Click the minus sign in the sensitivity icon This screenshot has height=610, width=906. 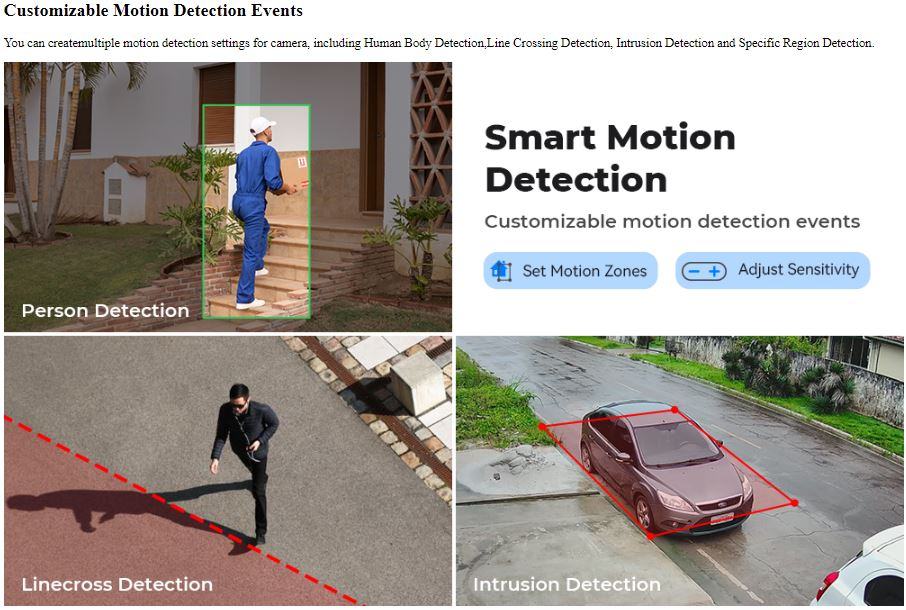point(694,271)
